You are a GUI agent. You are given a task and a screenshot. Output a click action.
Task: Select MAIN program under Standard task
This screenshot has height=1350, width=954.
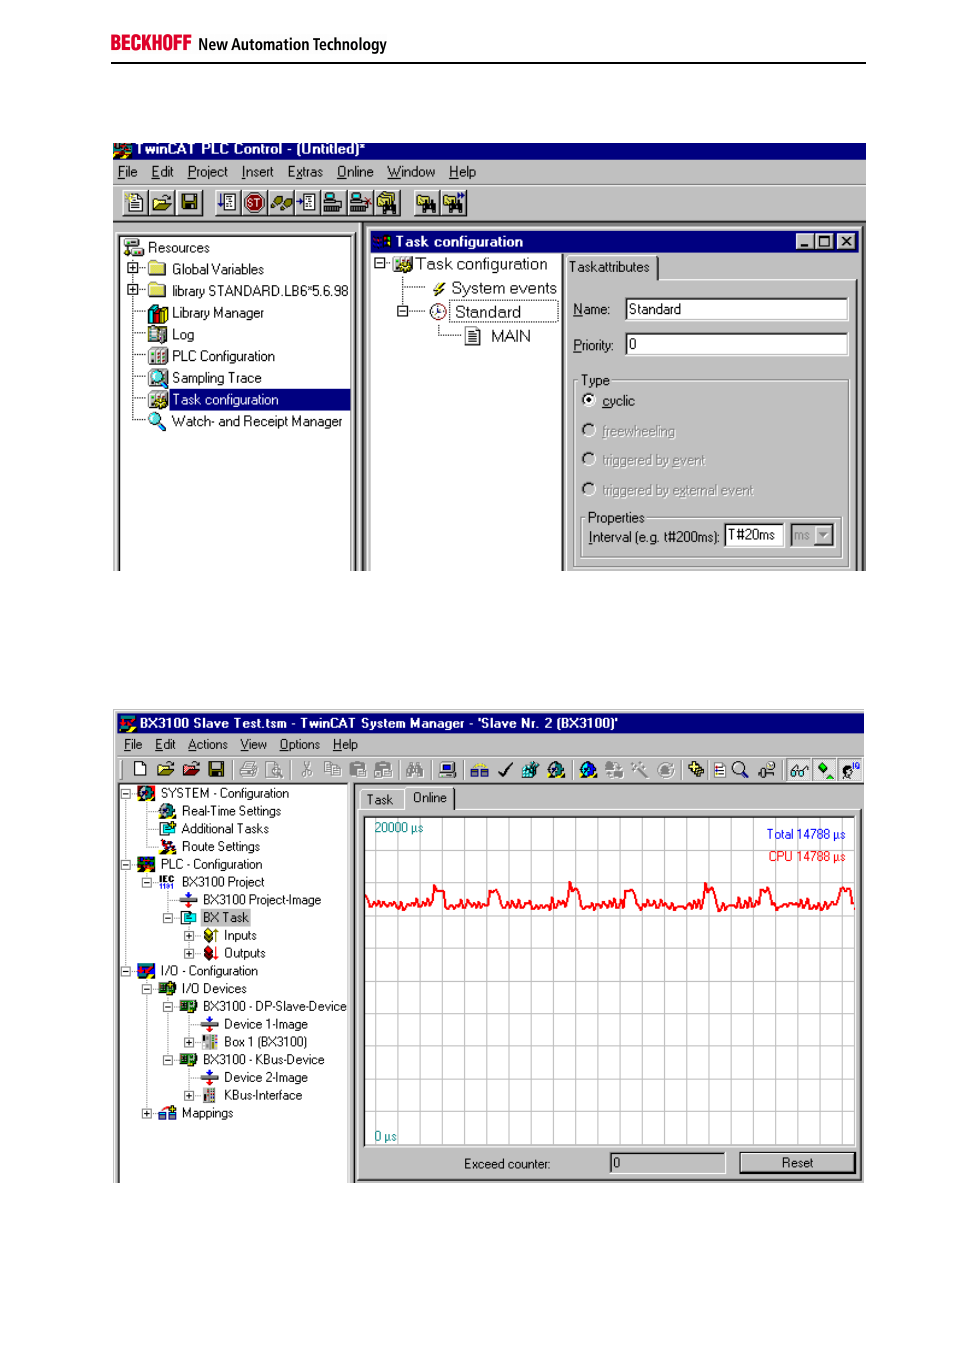(x=510, y=336)
